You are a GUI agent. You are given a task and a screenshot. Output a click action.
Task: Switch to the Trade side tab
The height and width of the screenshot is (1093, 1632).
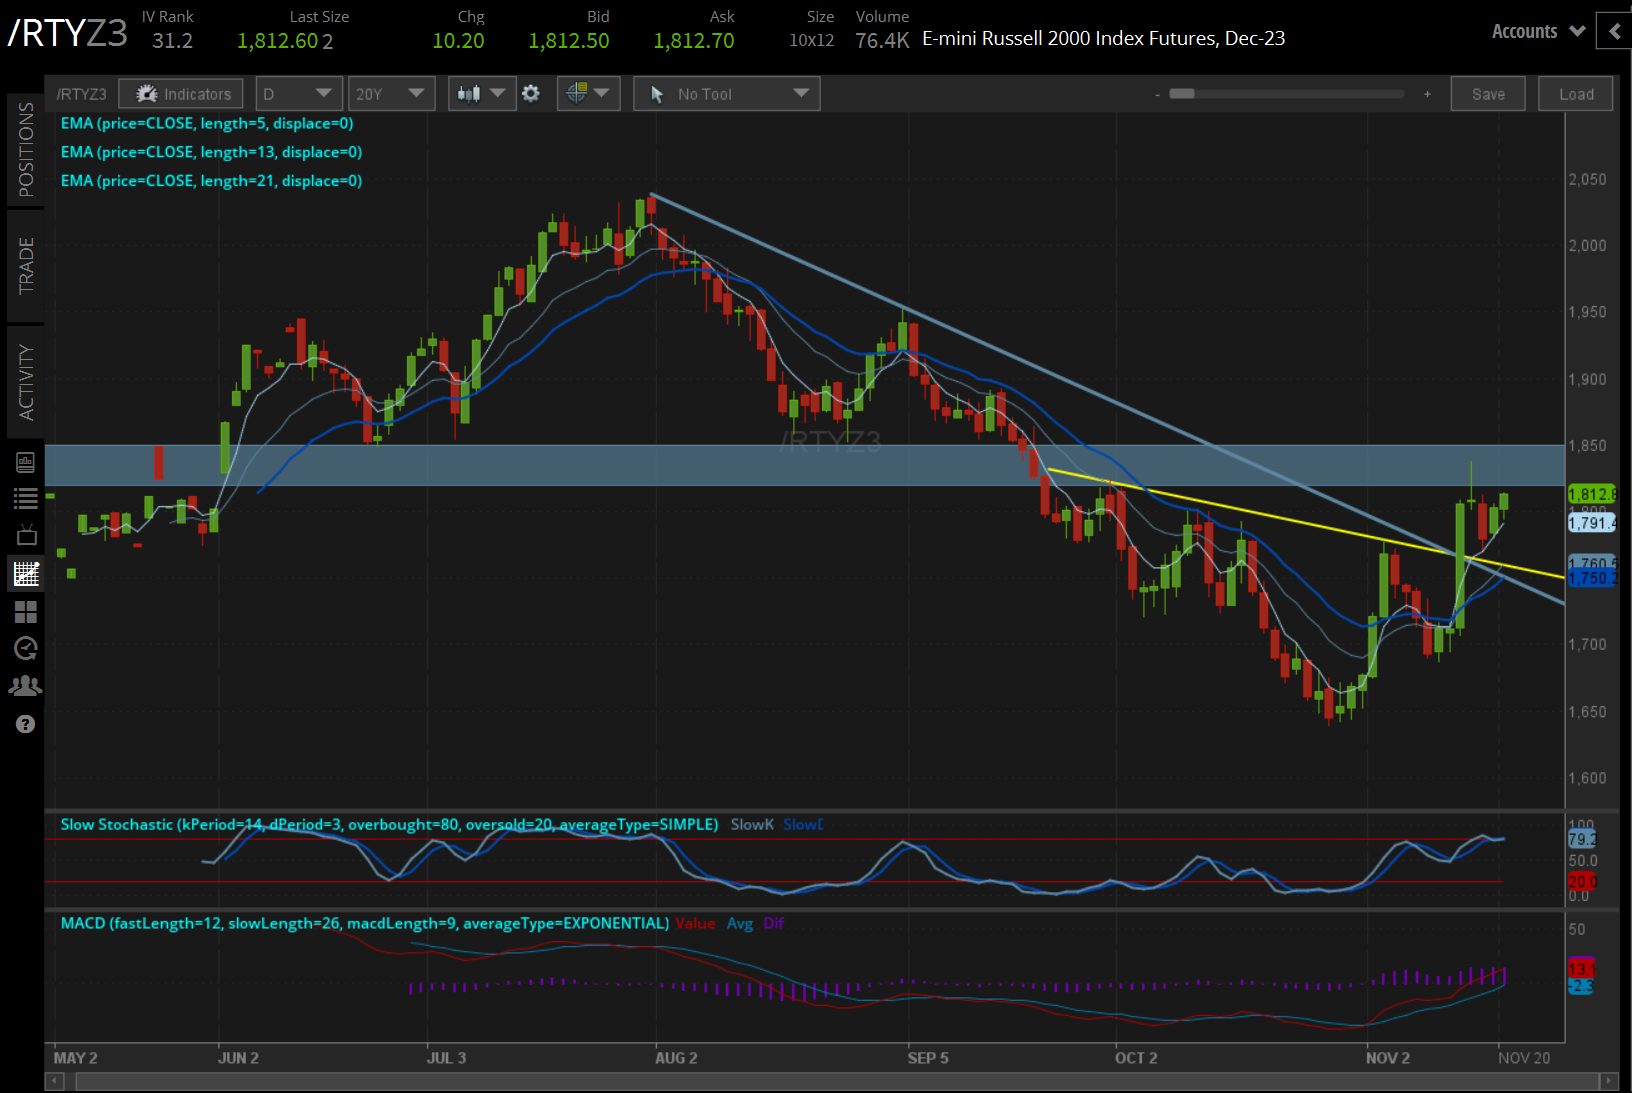point(26,265)
